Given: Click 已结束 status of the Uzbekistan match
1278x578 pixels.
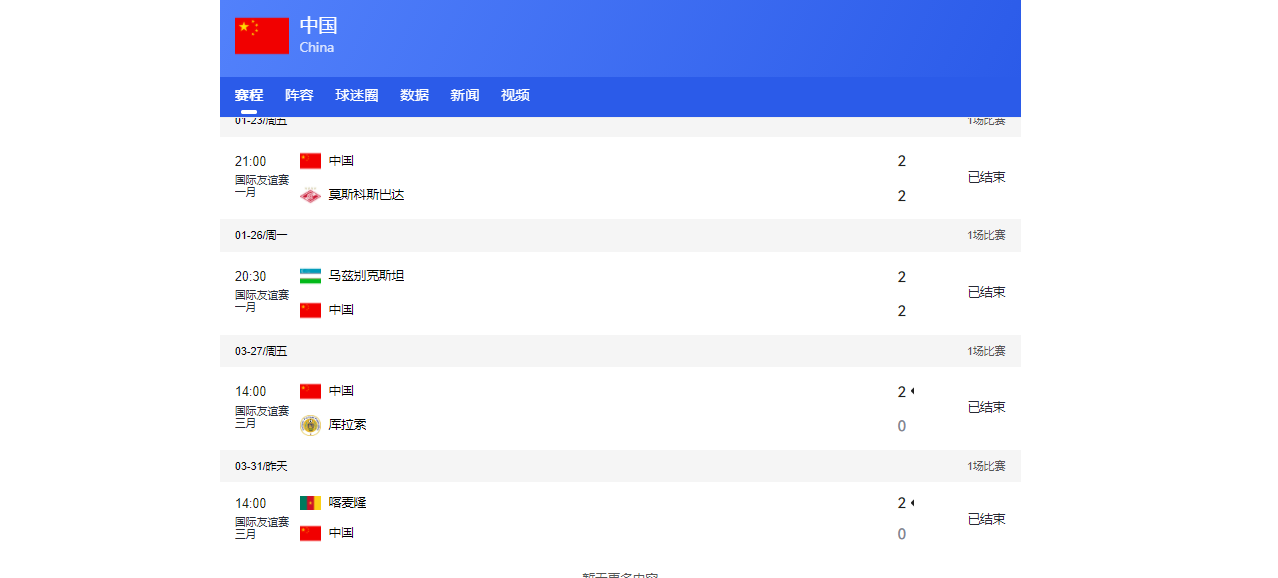Looking at the screenshot, I should click(x=986, y=292).
